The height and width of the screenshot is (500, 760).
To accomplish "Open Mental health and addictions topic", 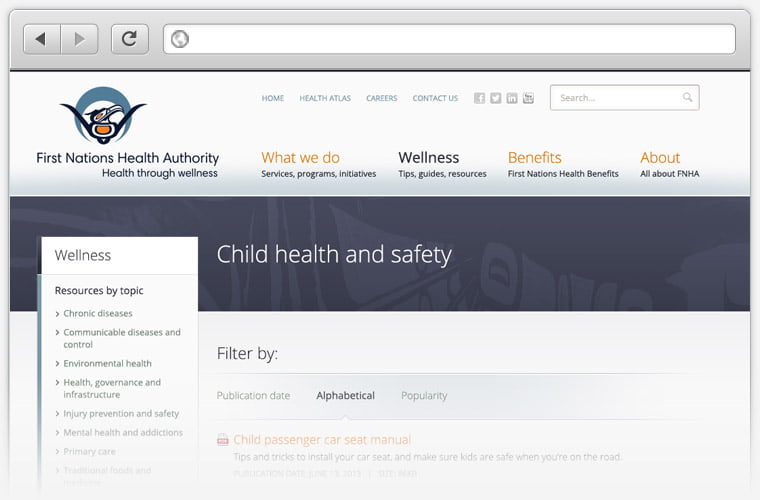I will (123, 433).
